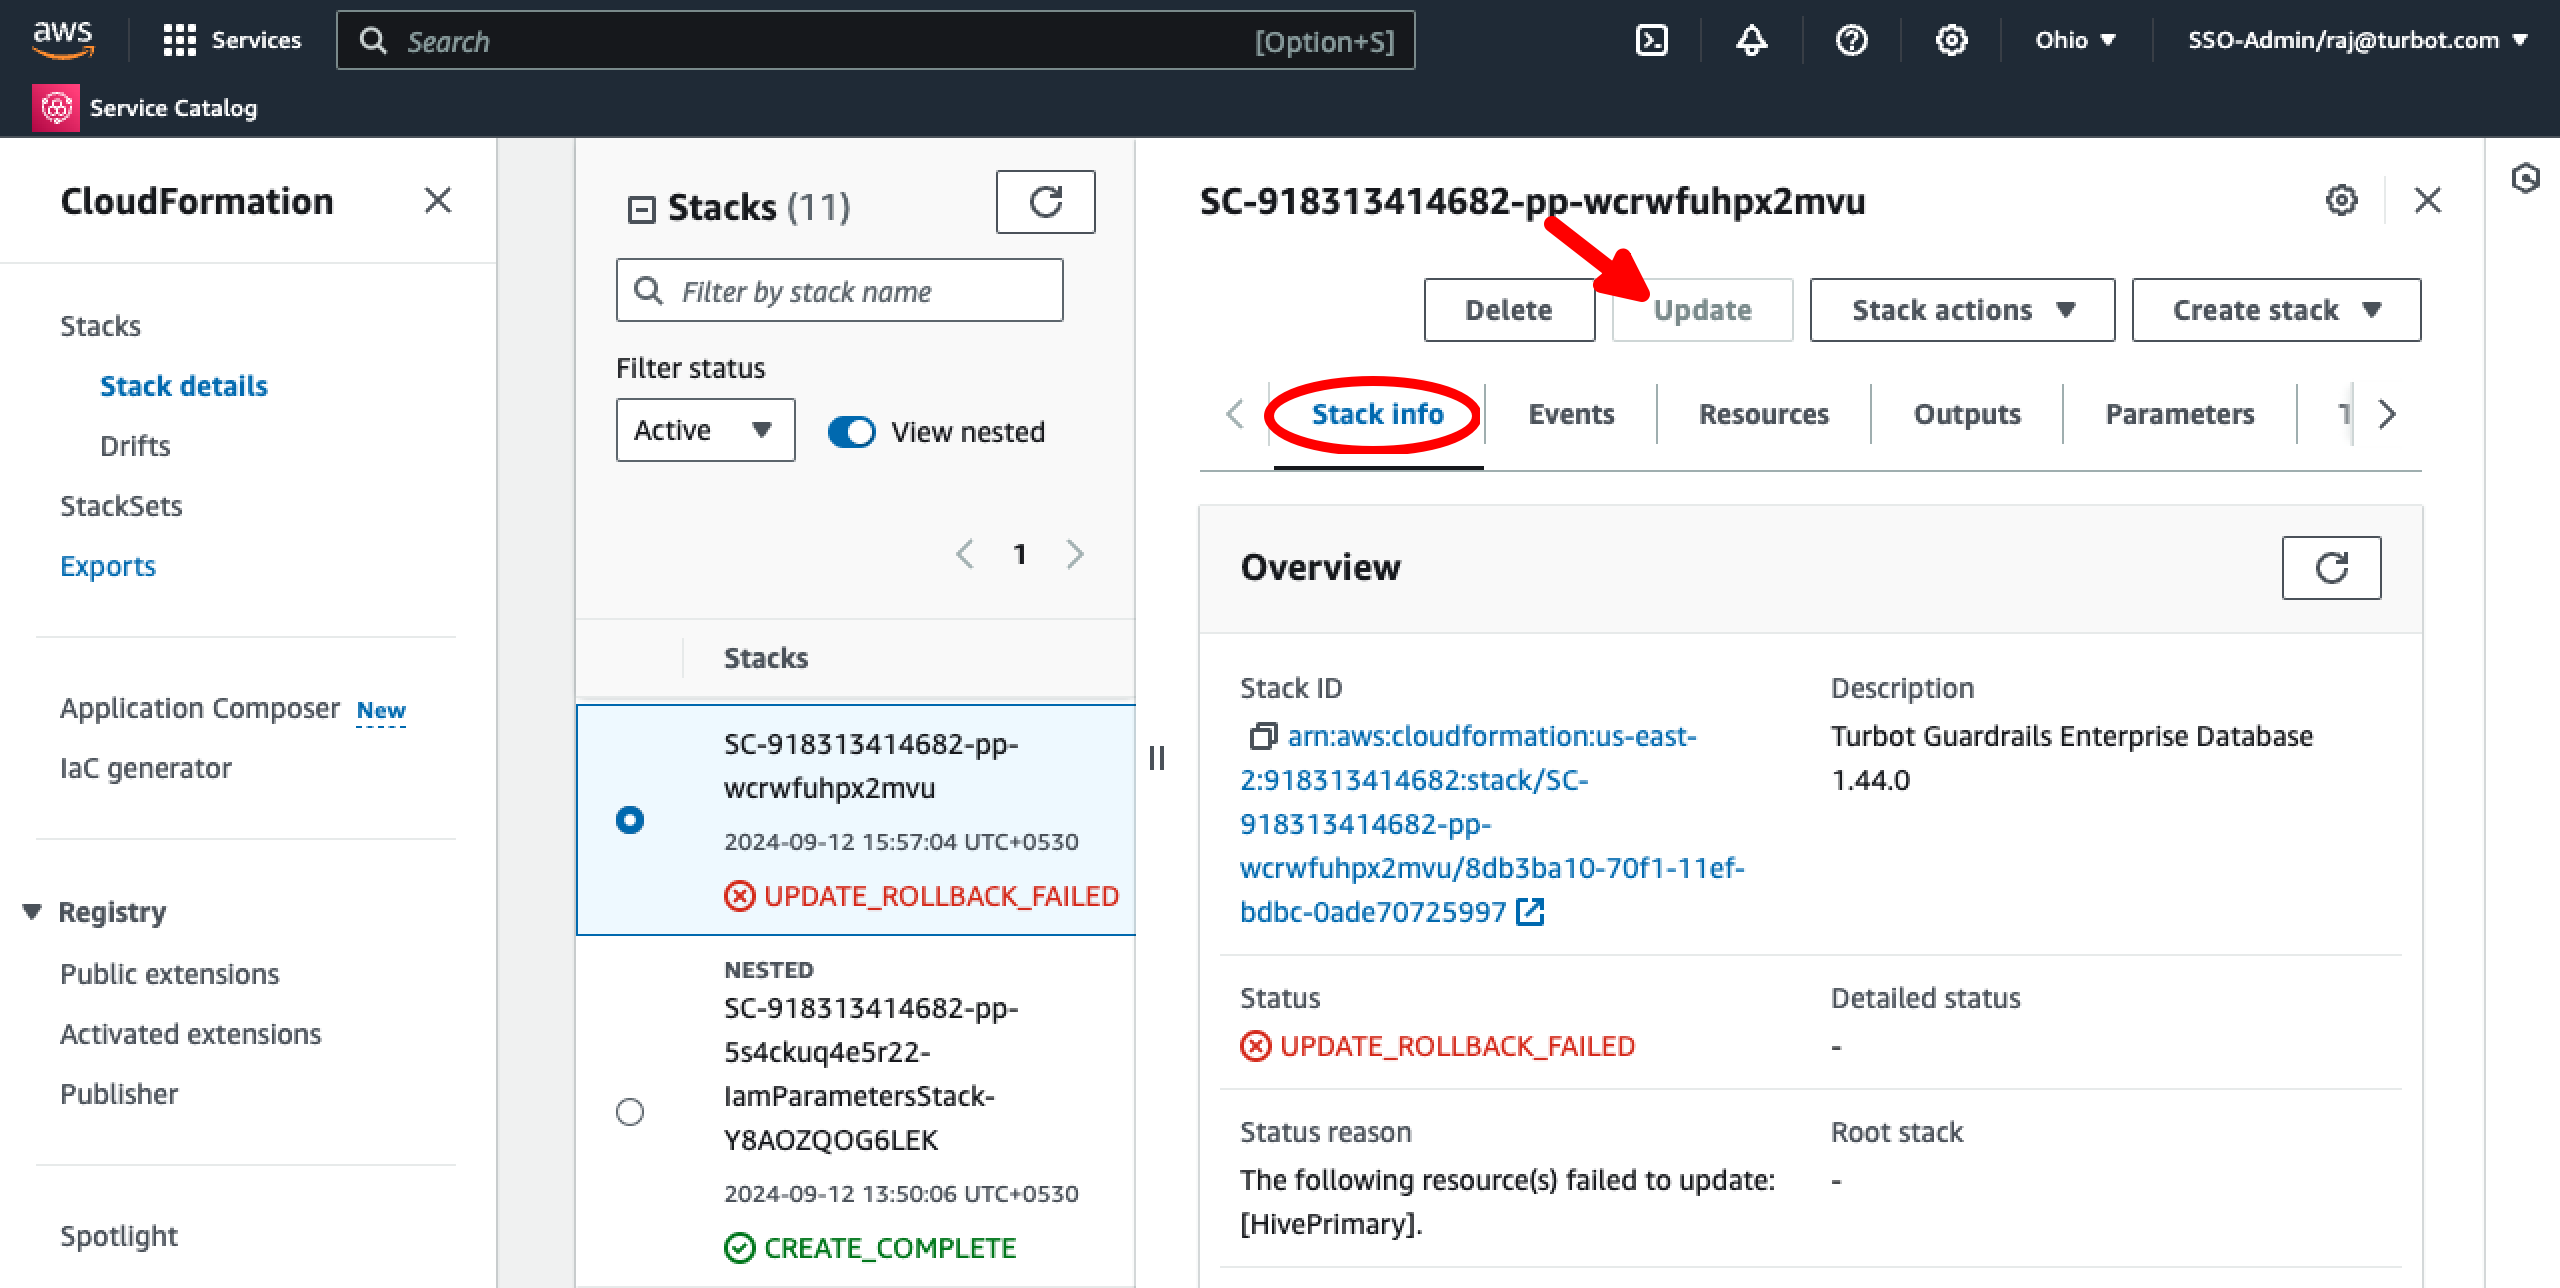Open the Services grid menu

(180, 40)
